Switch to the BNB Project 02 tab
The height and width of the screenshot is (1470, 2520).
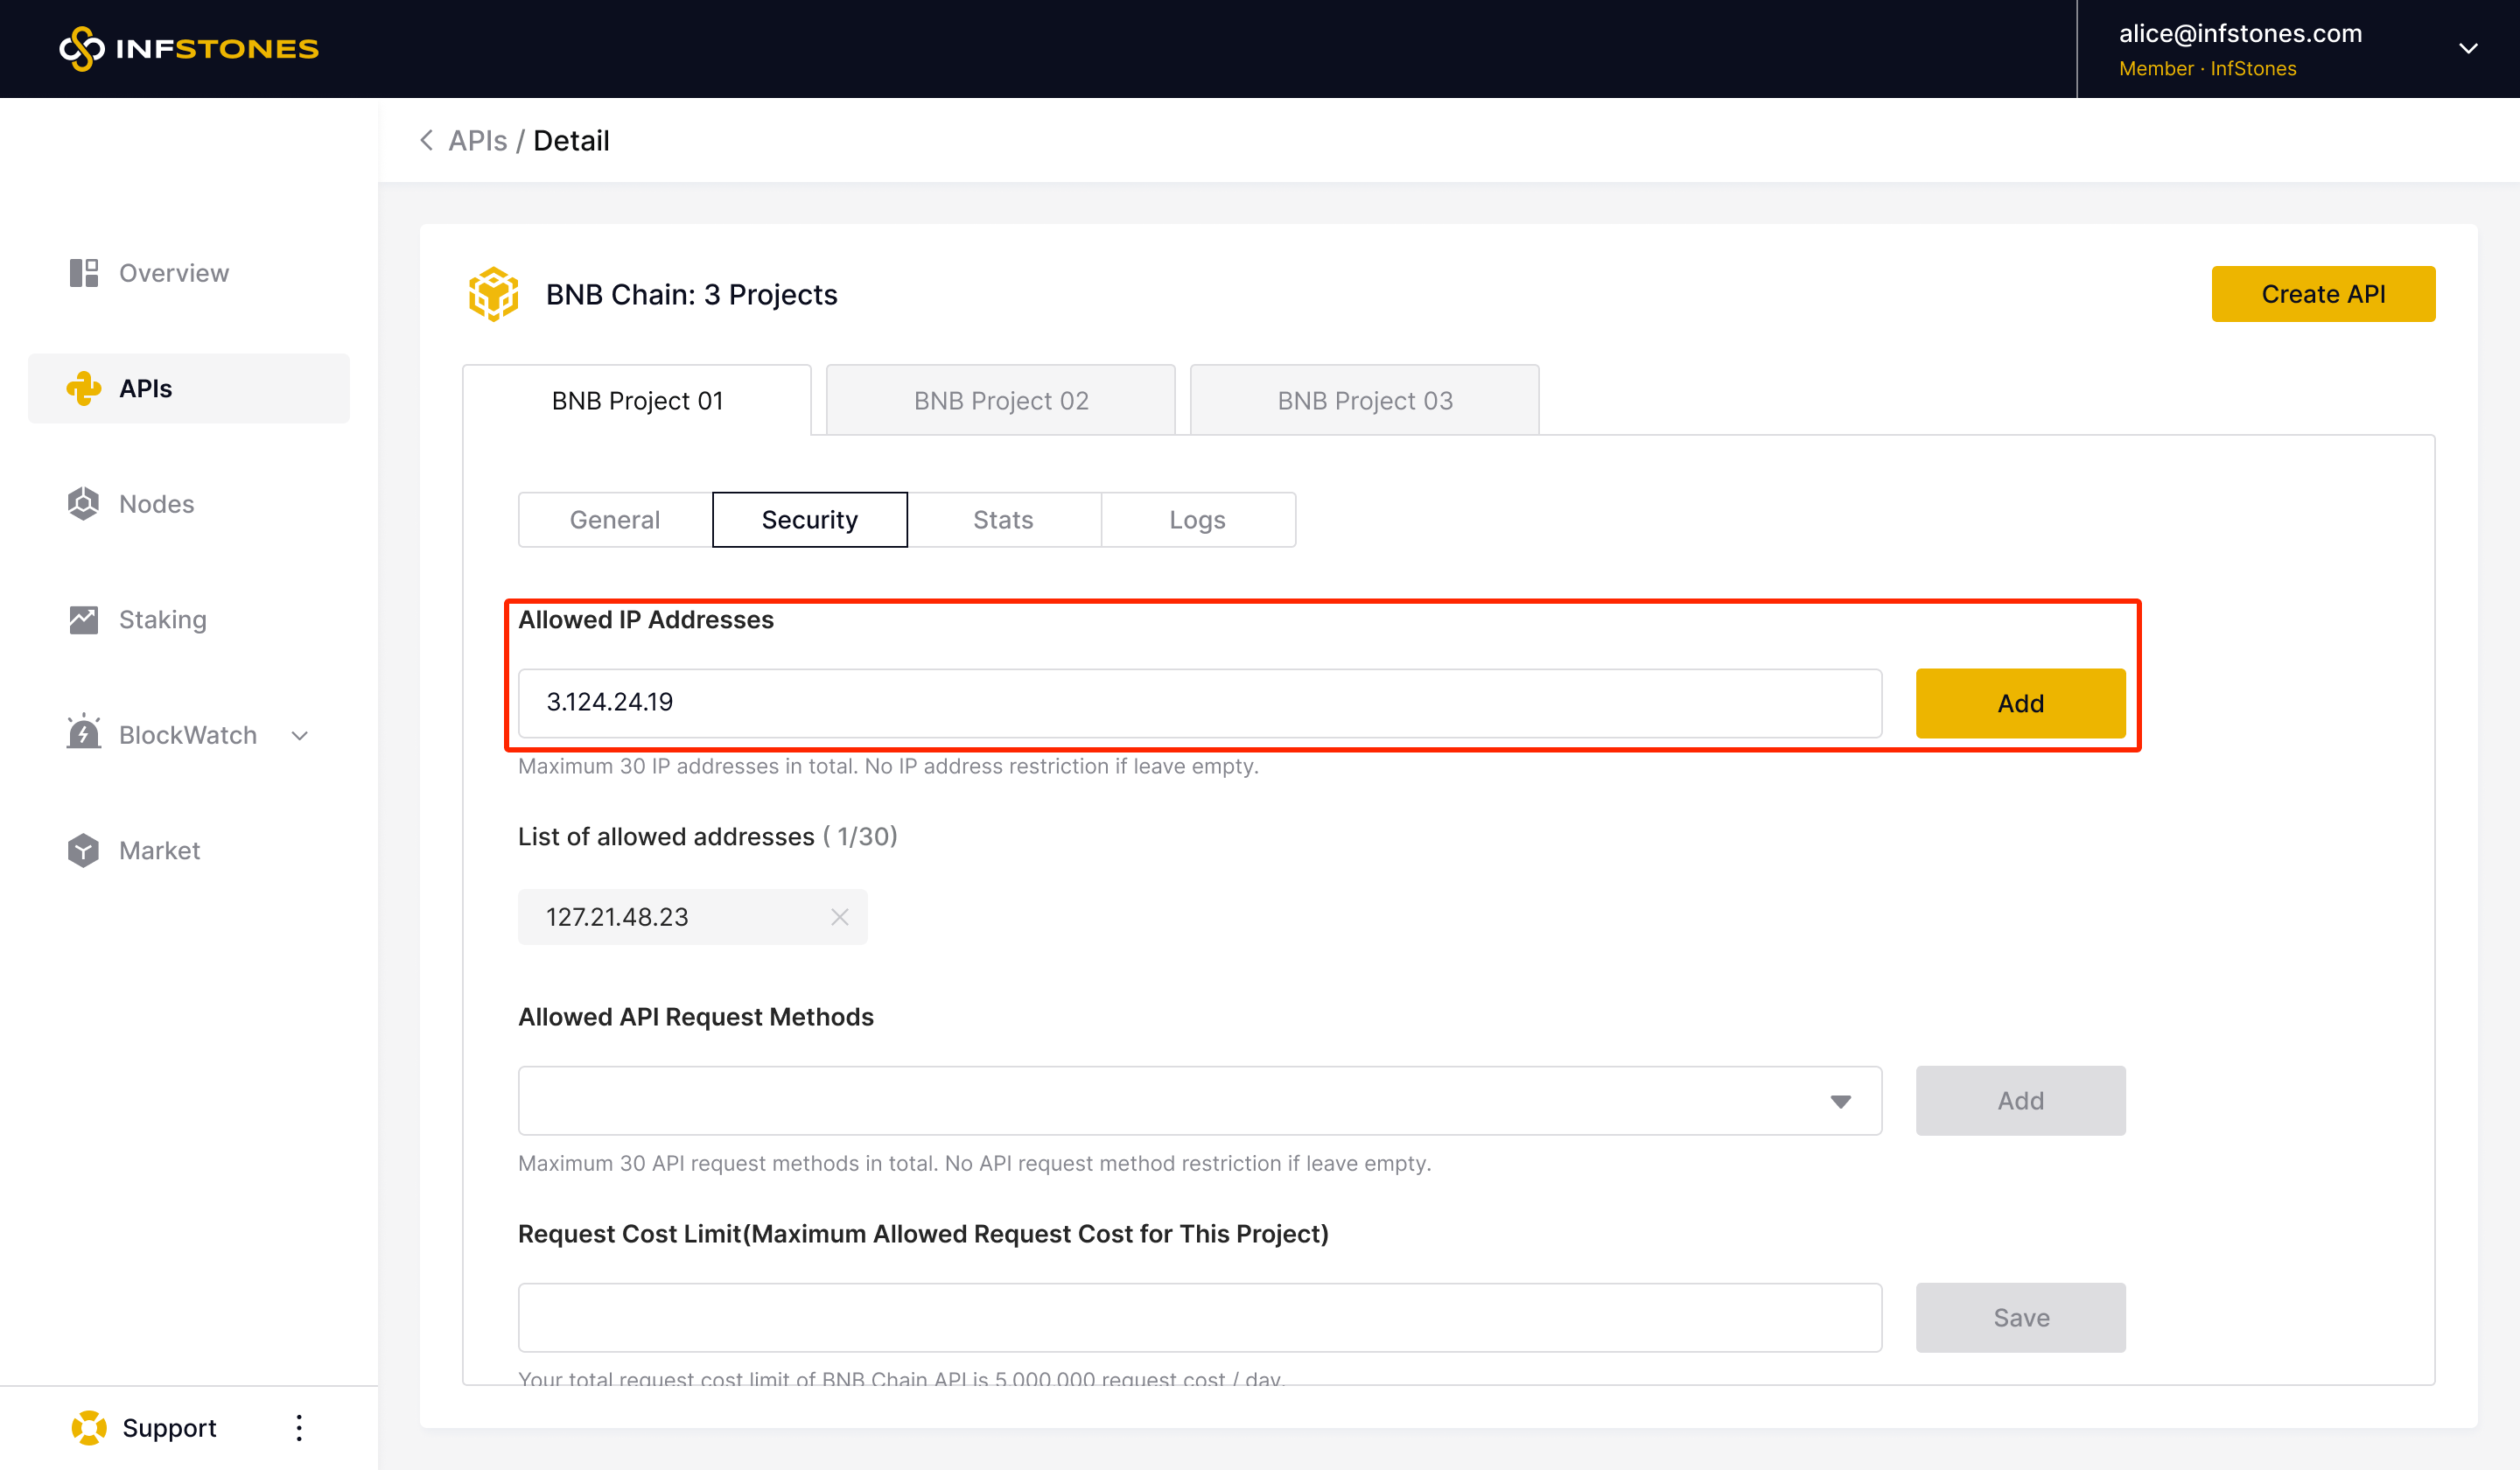[x=1000, y=400]
